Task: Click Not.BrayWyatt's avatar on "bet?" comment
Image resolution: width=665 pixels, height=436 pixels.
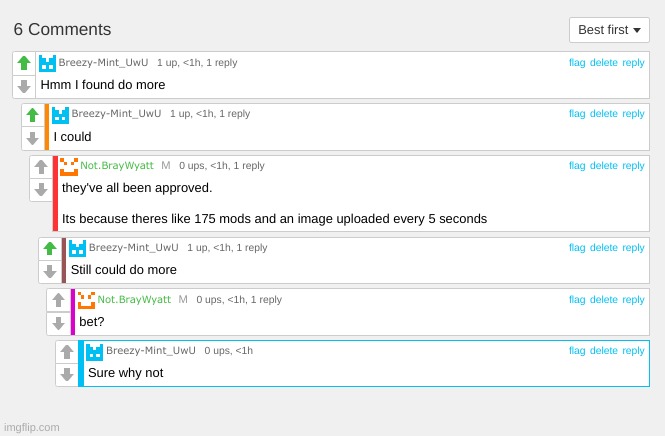Action: pos(87,300)
